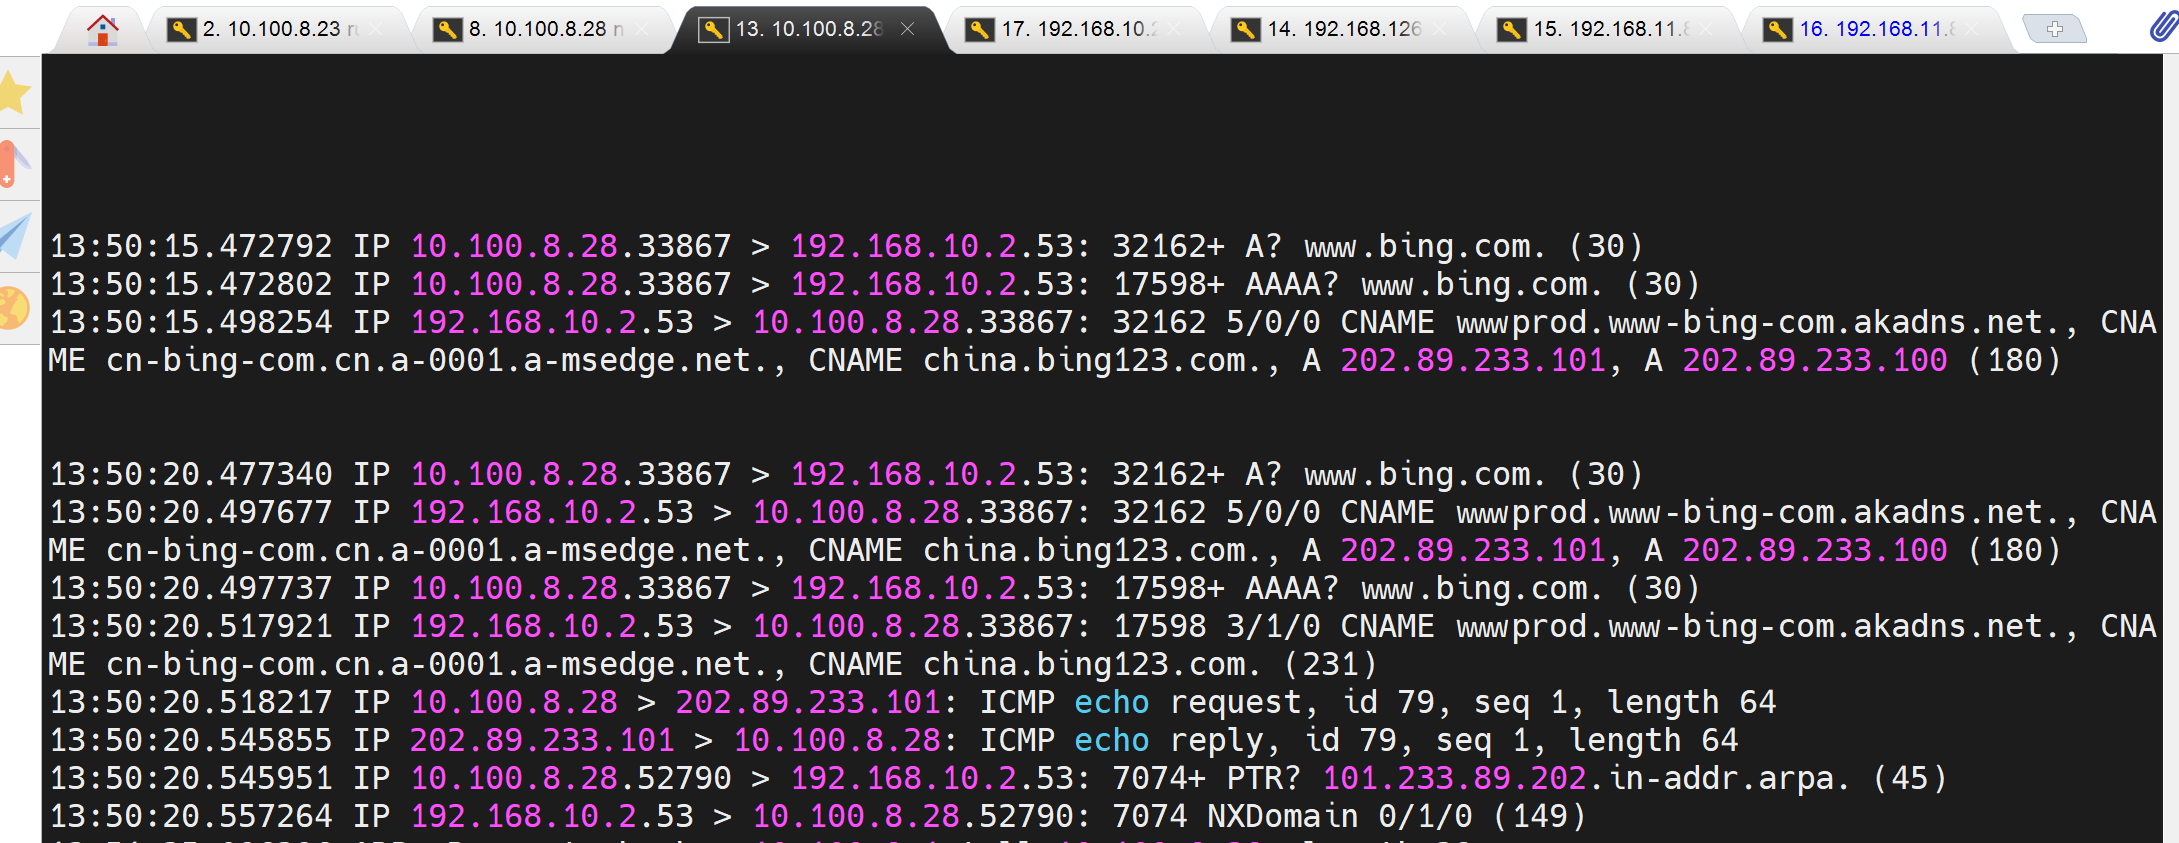Open the Sessions star sidebar panel
The width and height of the screenshot is (2179, 843).
coord(16,93)
